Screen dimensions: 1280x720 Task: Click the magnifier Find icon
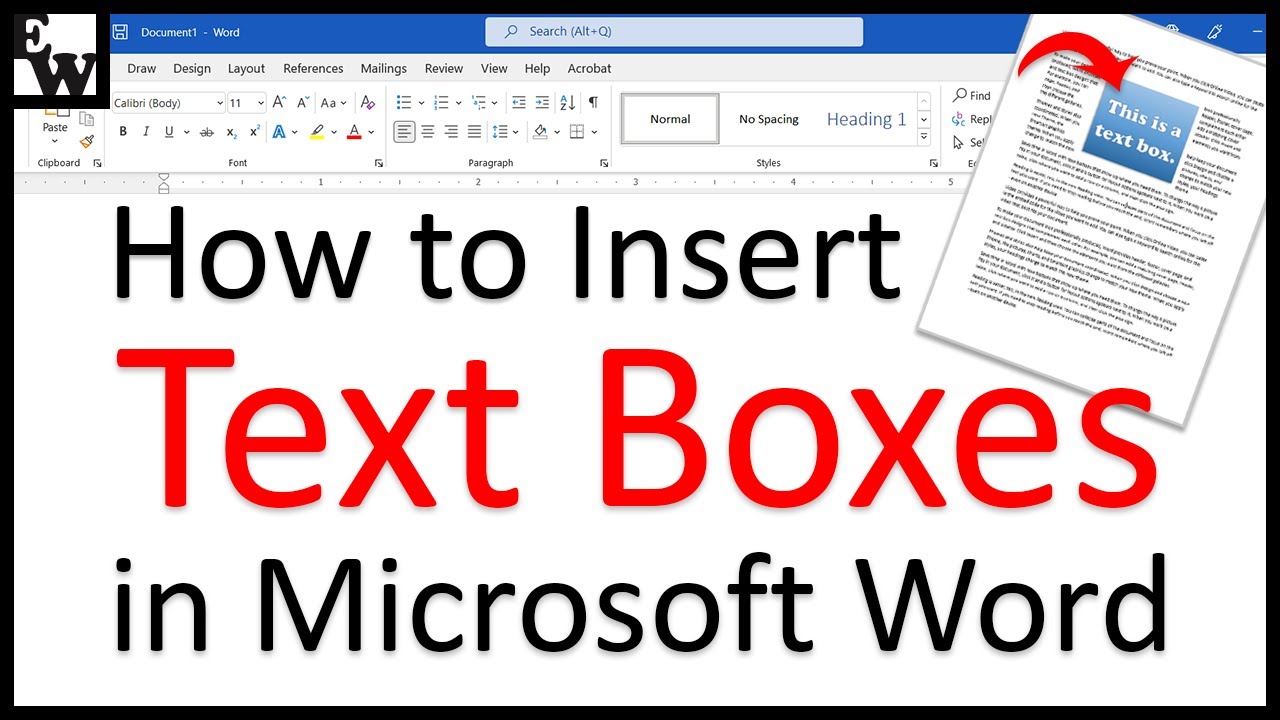(x=959, y=95)
